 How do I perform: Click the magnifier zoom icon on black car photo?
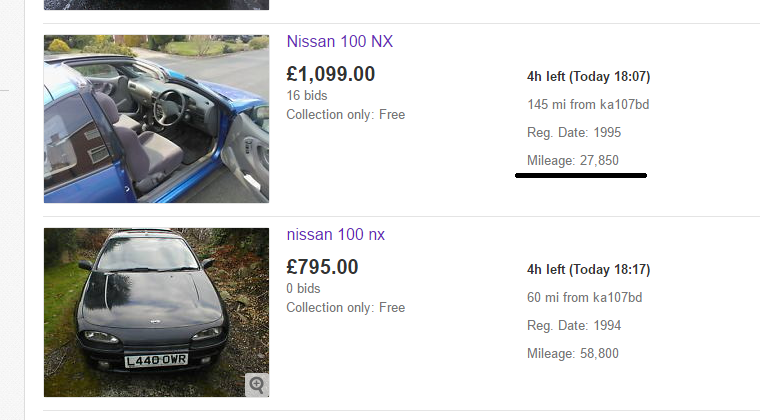tap(257, 385)
